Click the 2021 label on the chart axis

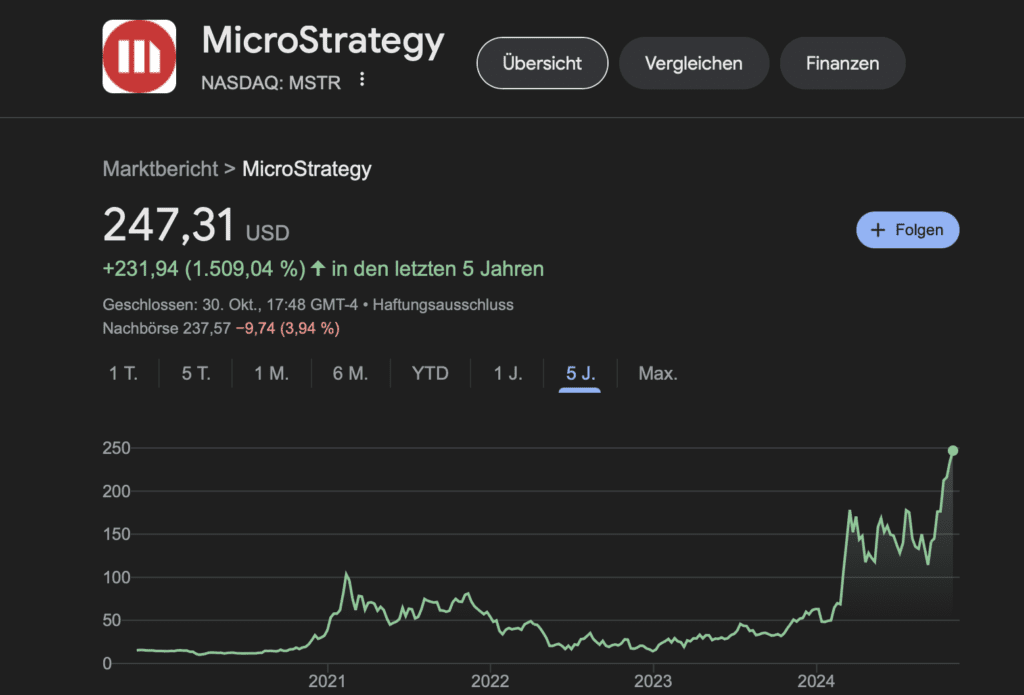(x=327, y=681)
